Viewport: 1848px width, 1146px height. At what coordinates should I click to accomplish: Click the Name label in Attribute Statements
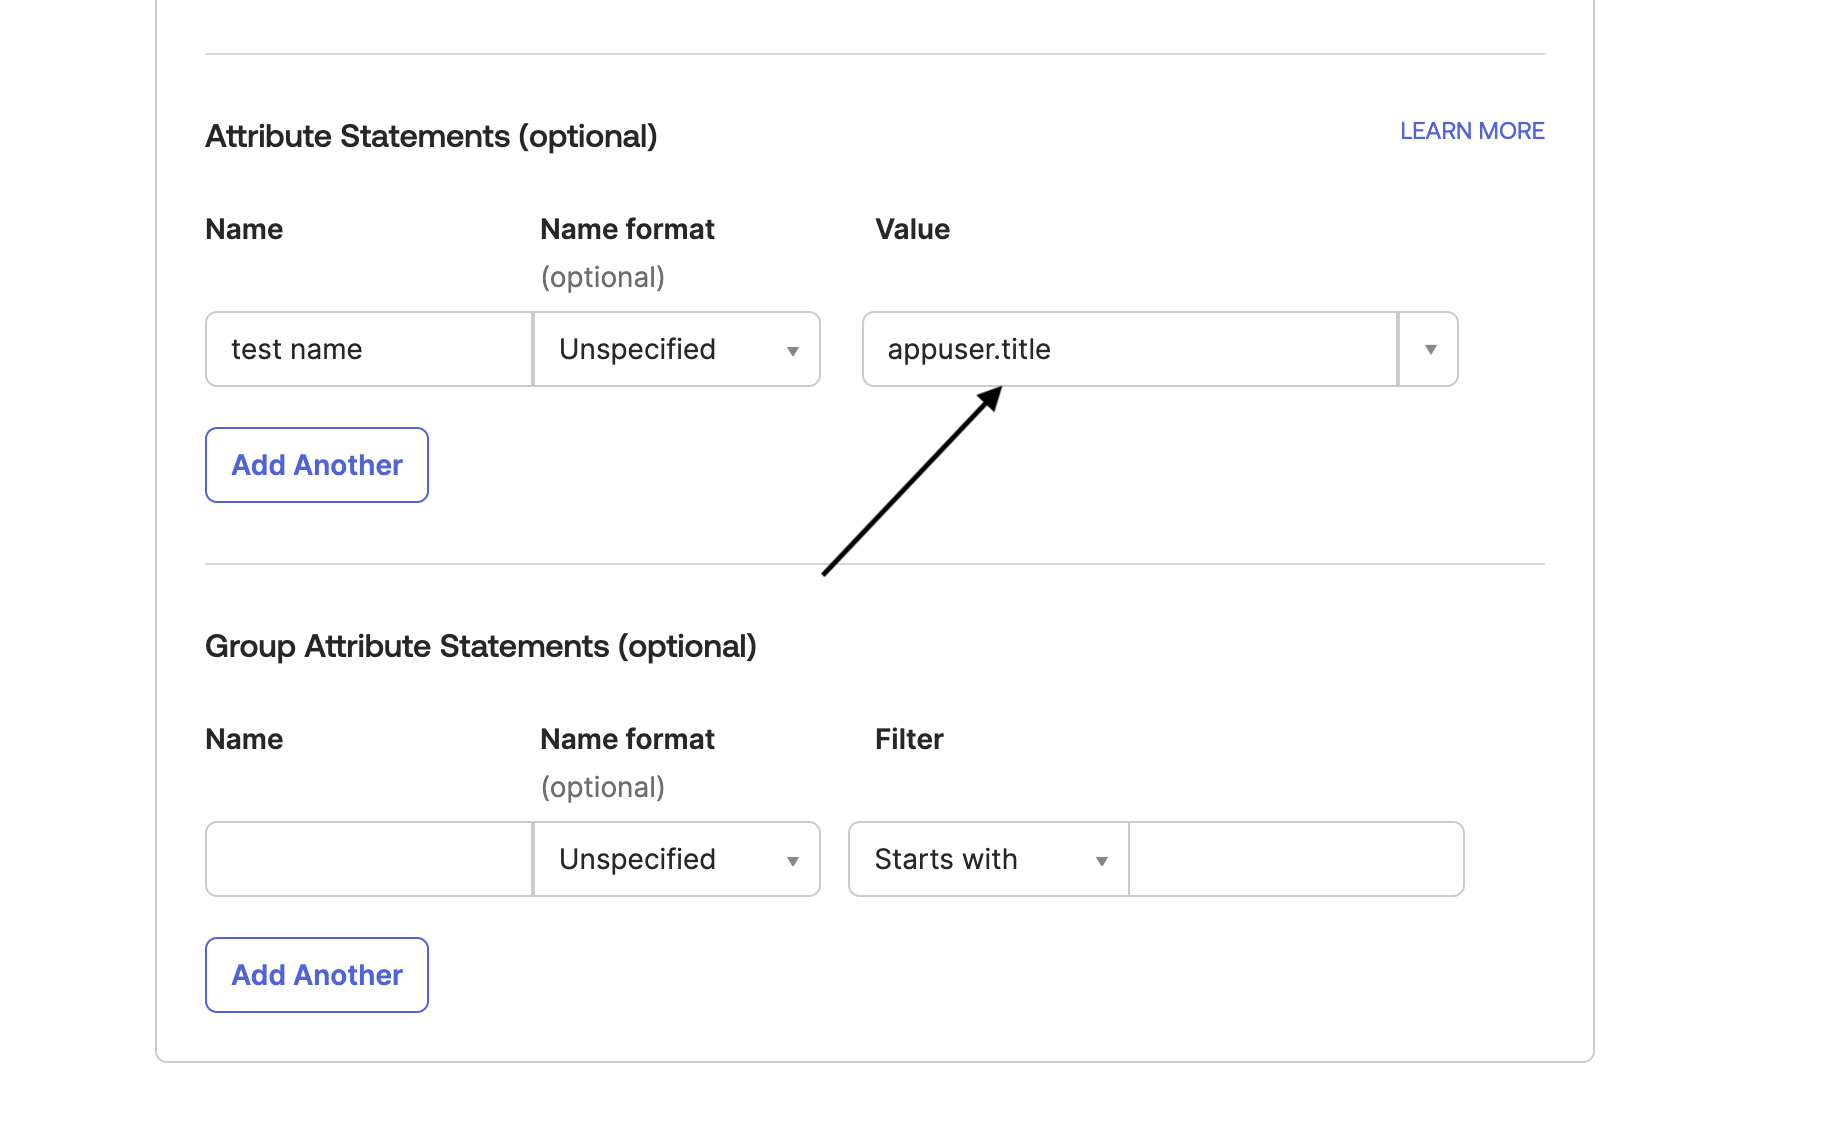coord(244,229)
